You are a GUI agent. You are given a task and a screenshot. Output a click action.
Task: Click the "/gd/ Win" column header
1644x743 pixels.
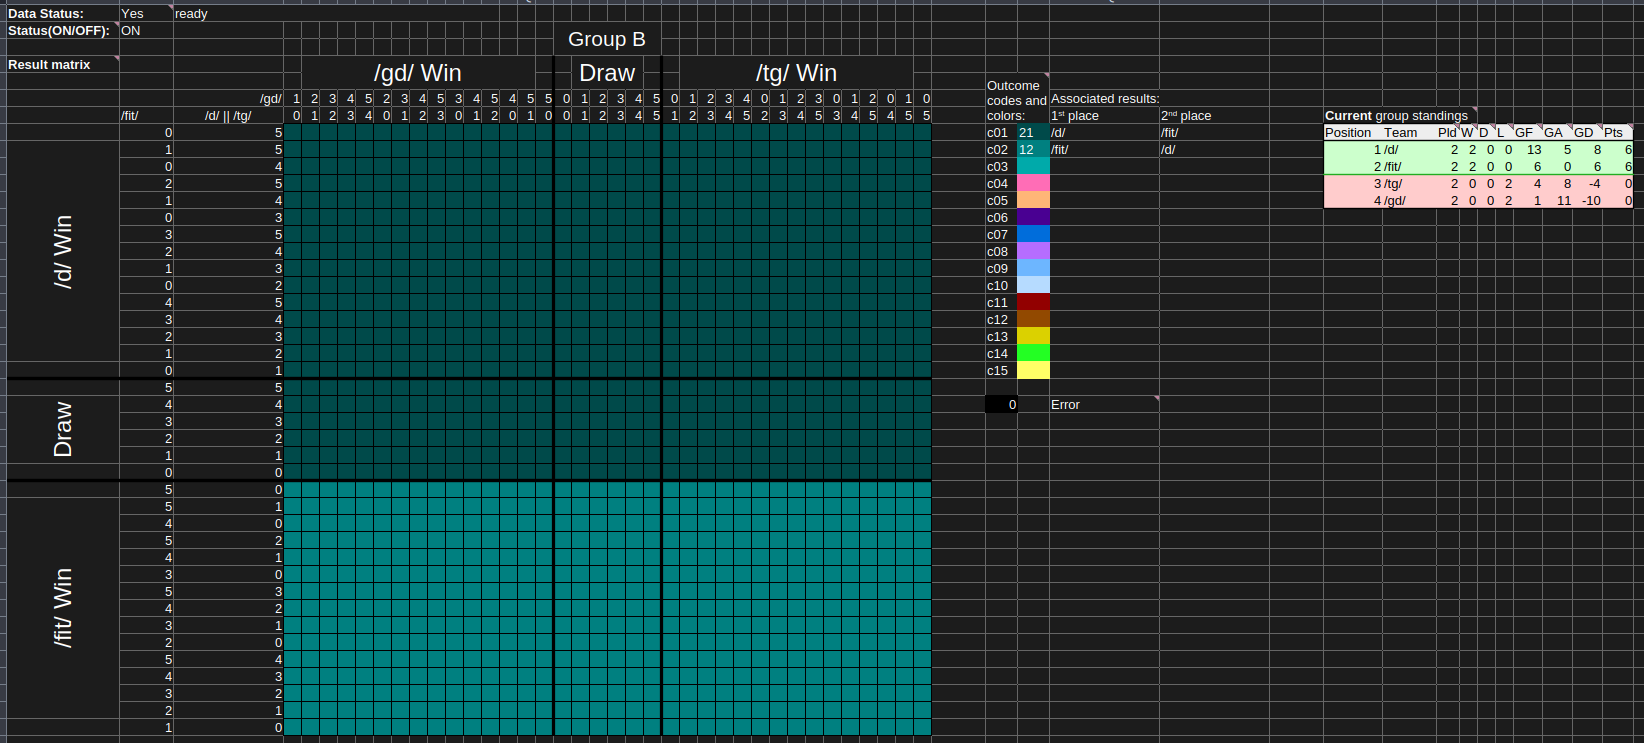coord(418,73)
